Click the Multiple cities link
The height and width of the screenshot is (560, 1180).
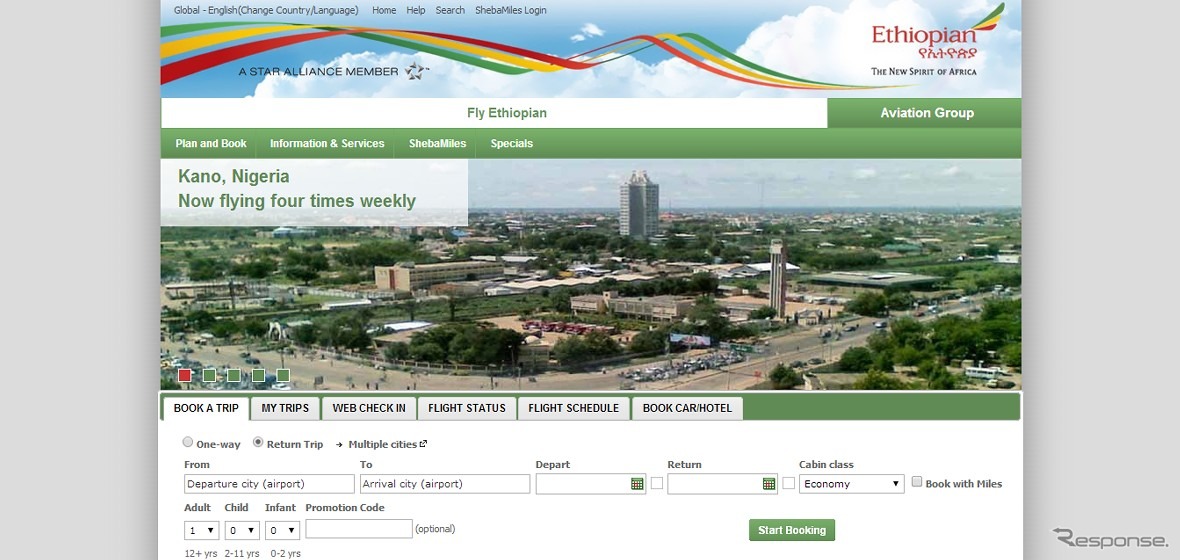(382, 444)
